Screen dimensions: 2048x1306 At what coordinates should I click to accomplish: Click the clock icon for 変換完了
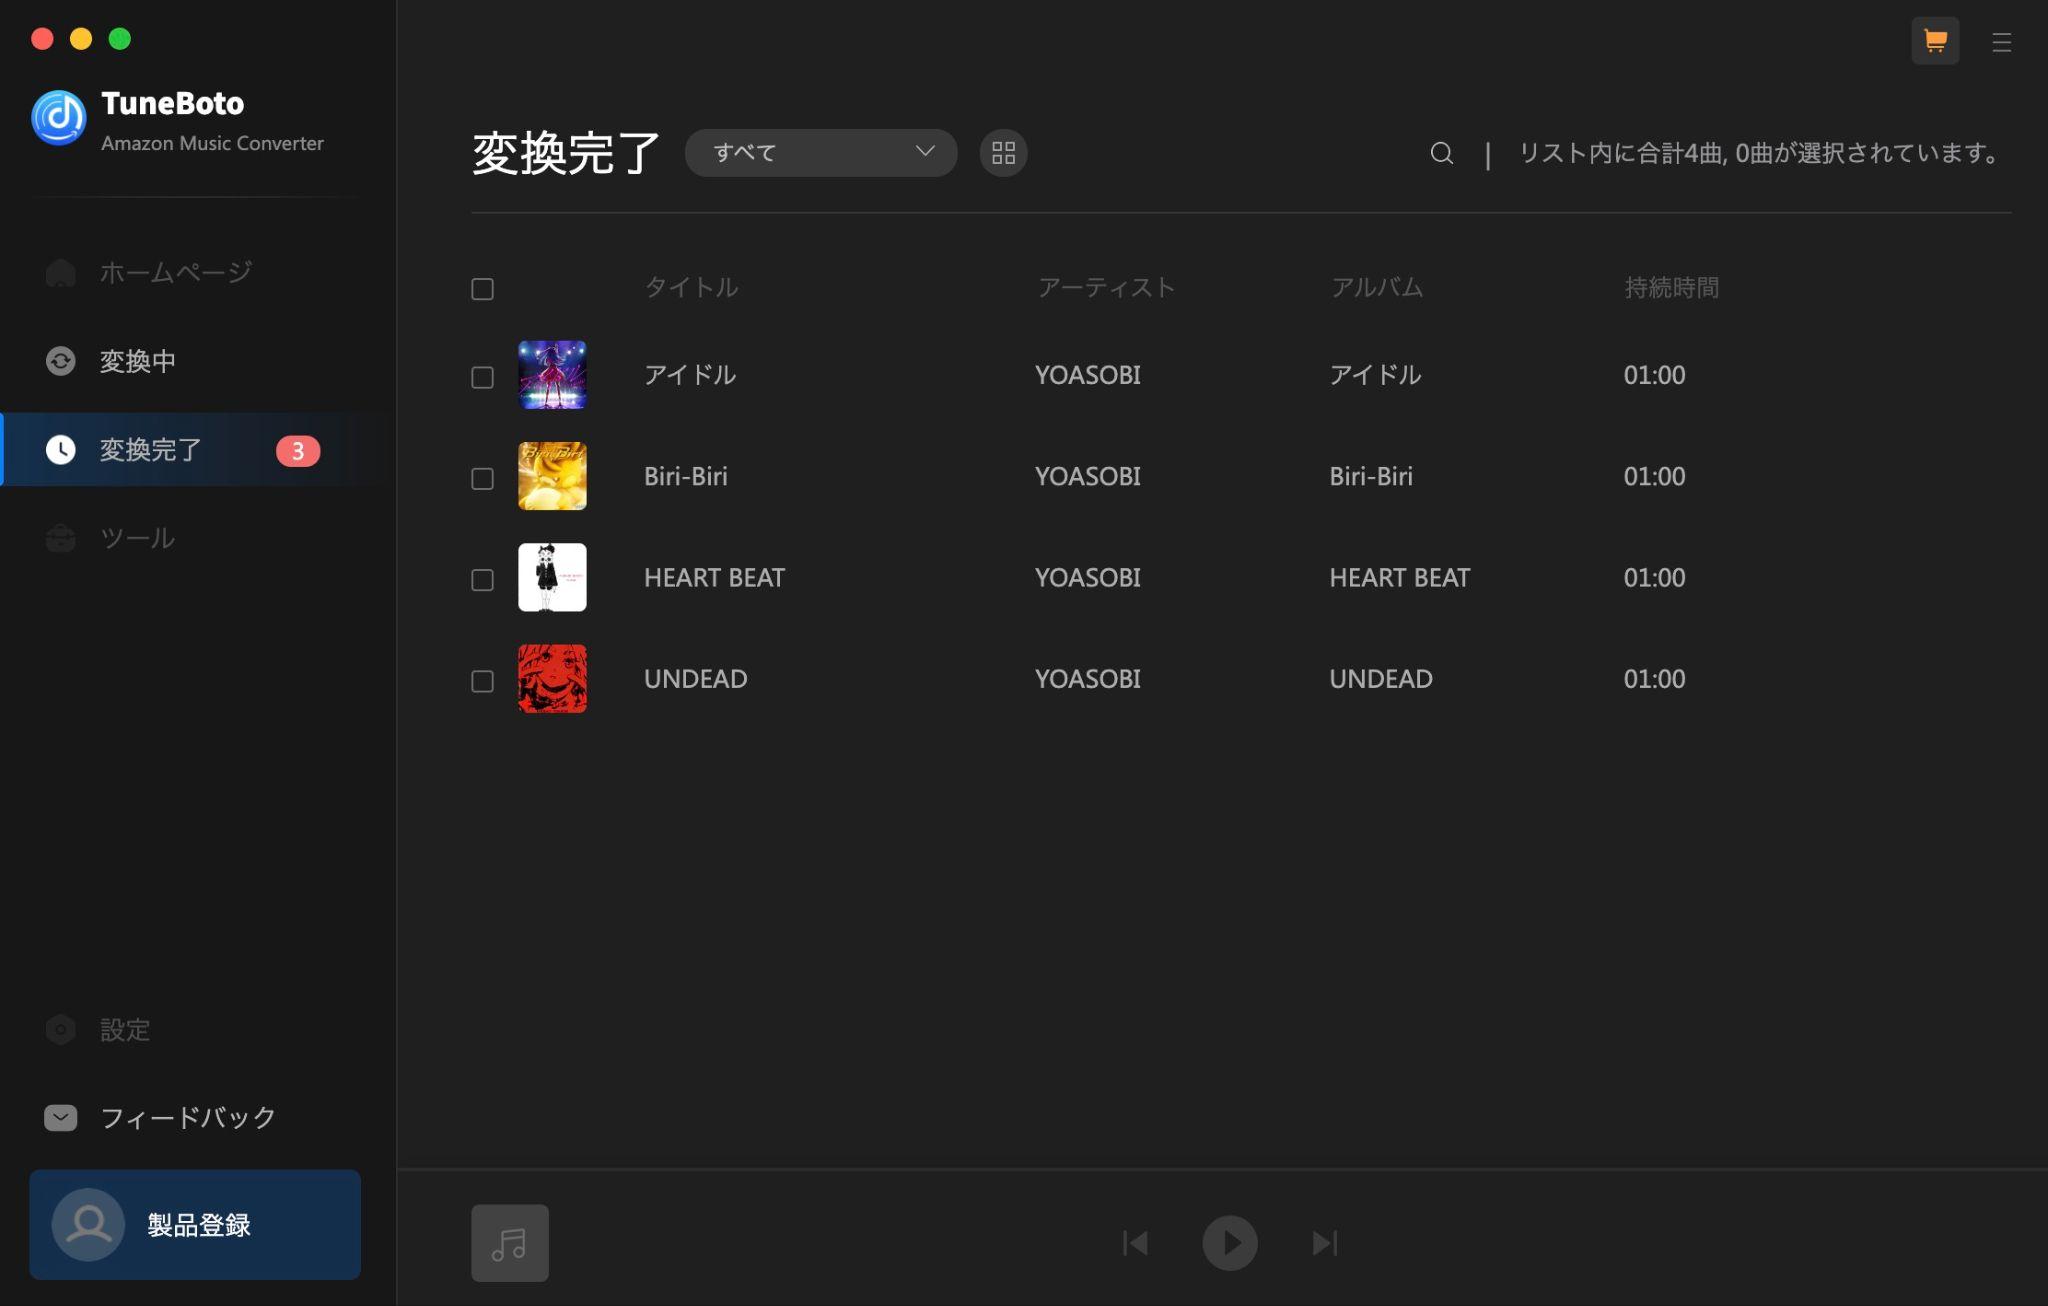coord(61,450)
